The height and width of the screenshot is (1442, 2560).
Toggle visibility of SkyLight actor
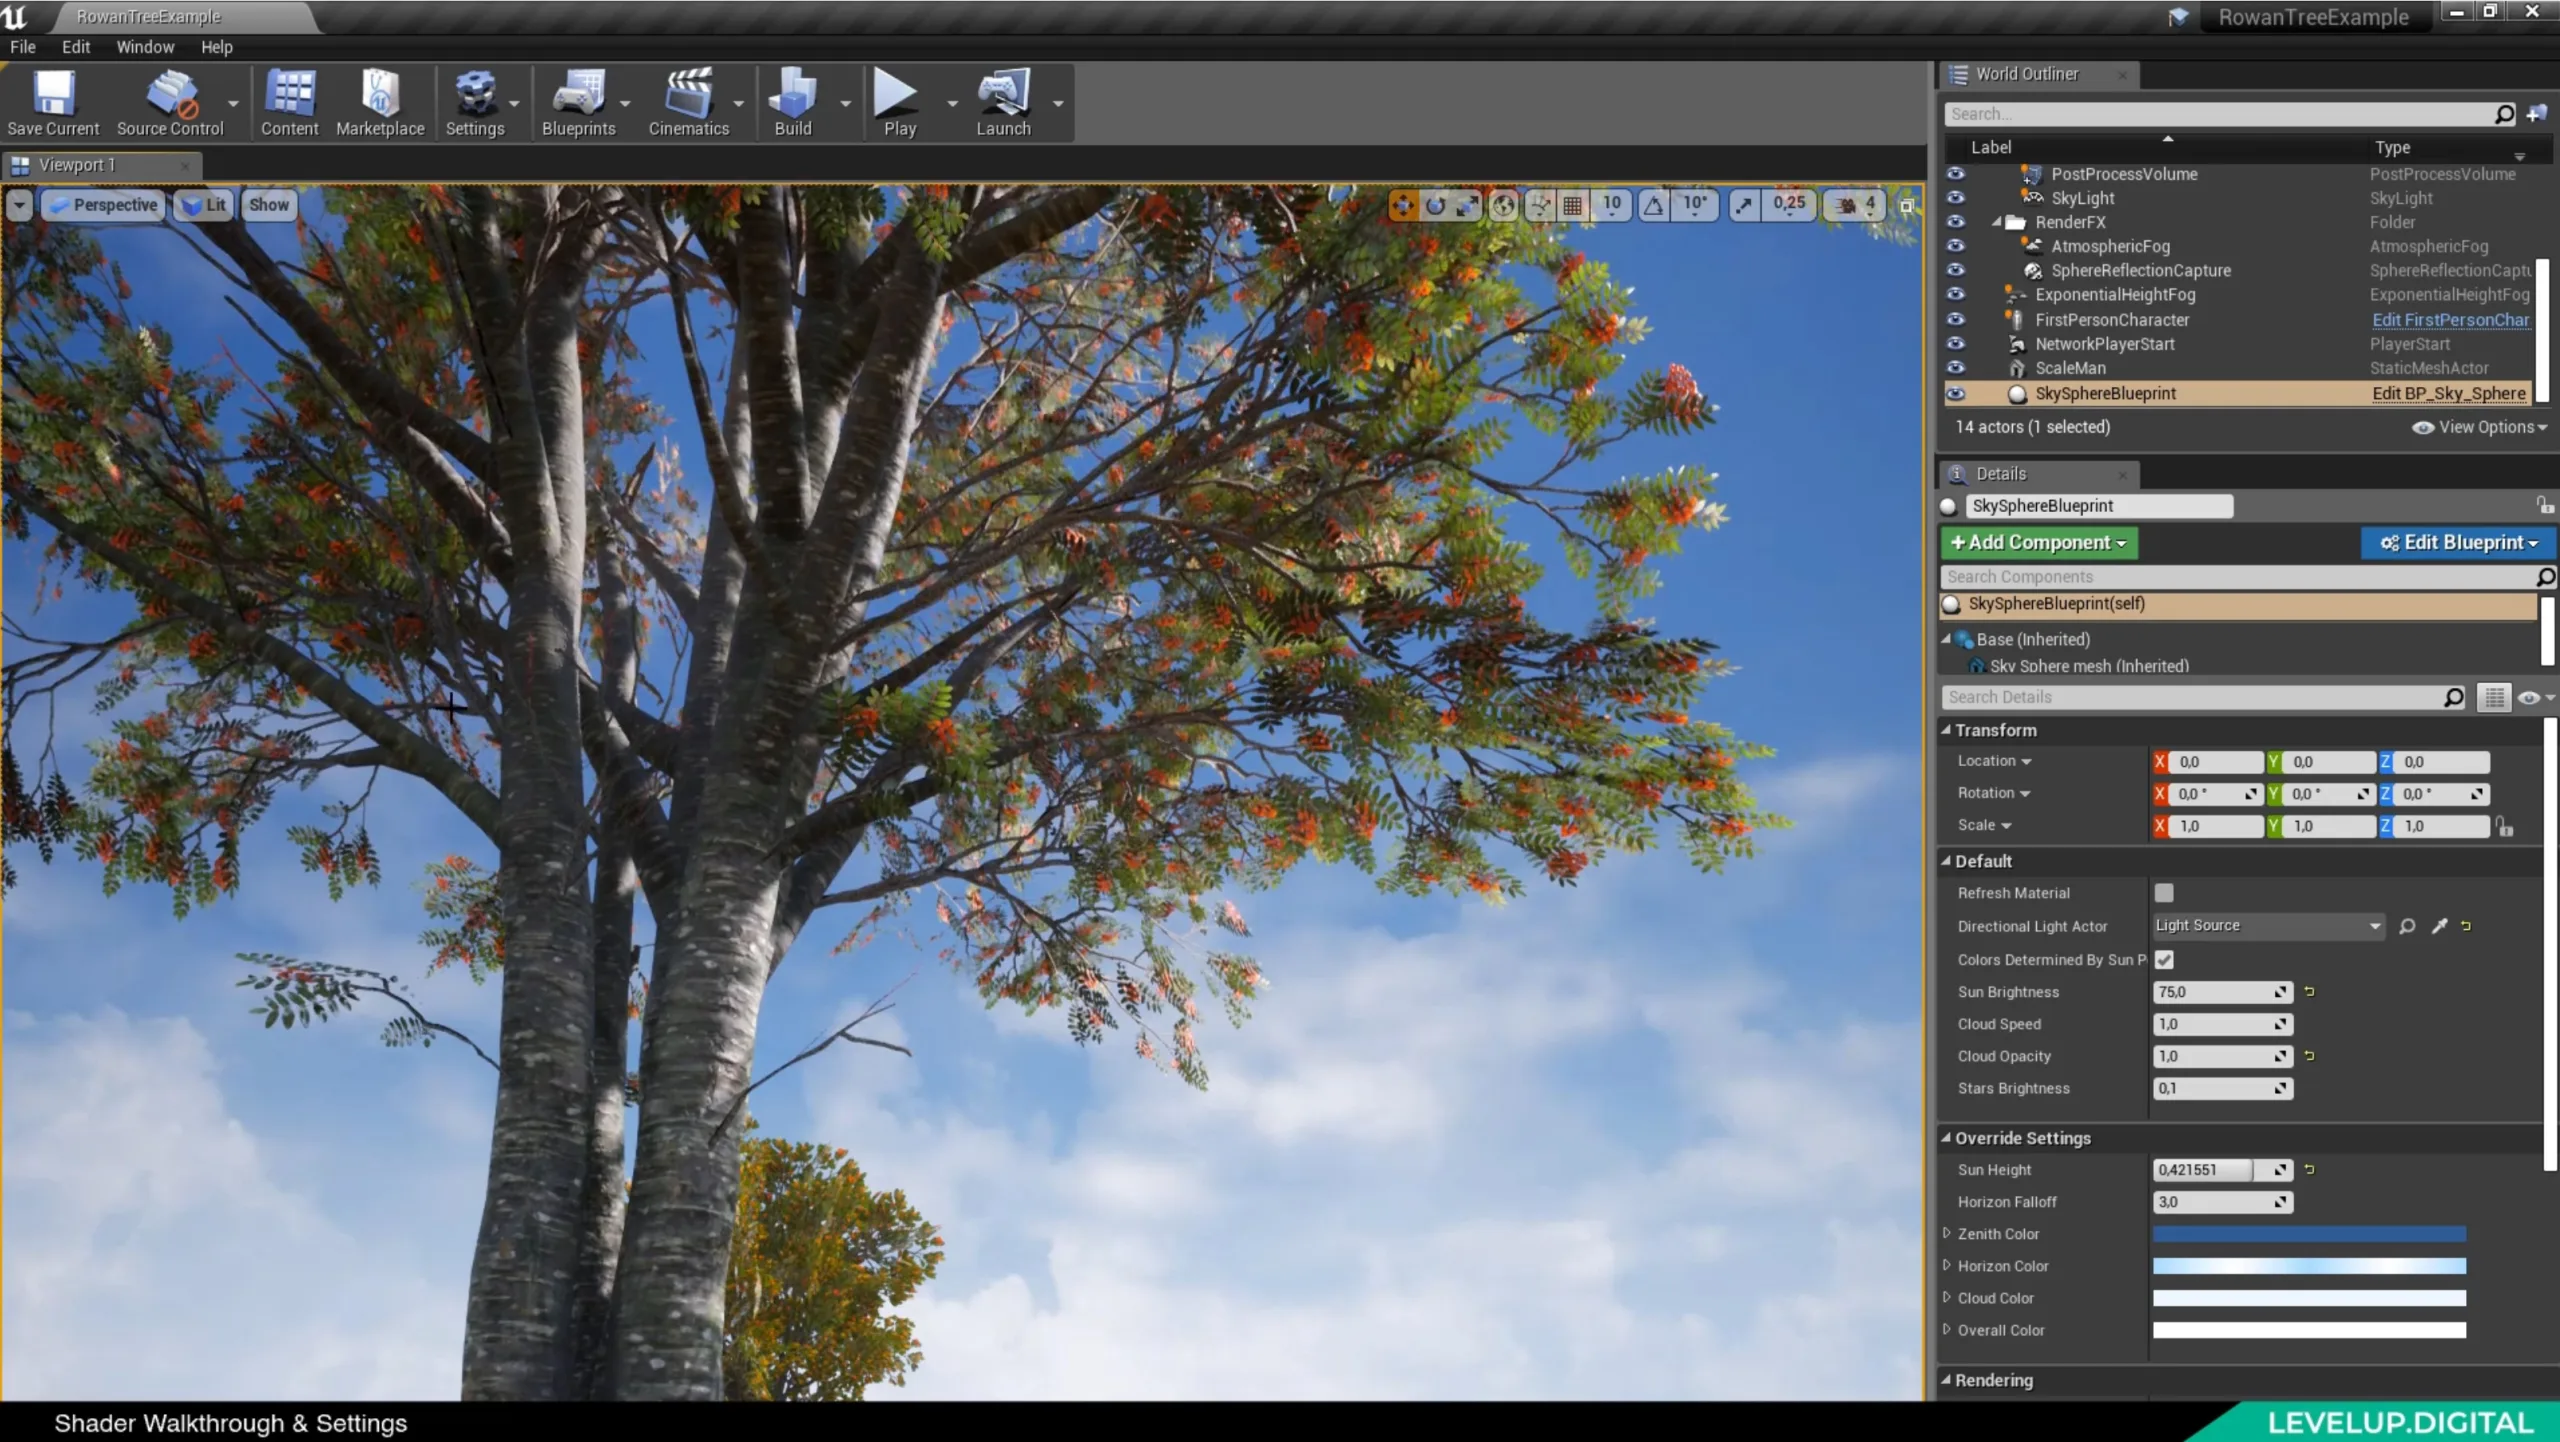[1955, 197]
